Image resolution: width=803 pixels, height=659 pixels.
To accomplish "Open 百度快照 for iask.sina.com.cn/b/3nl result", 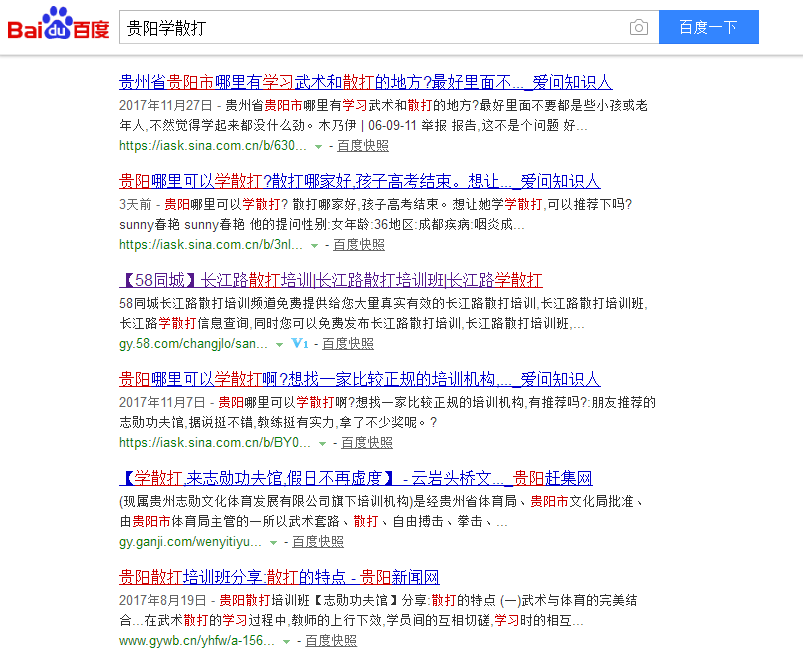I will pos(358,245).
